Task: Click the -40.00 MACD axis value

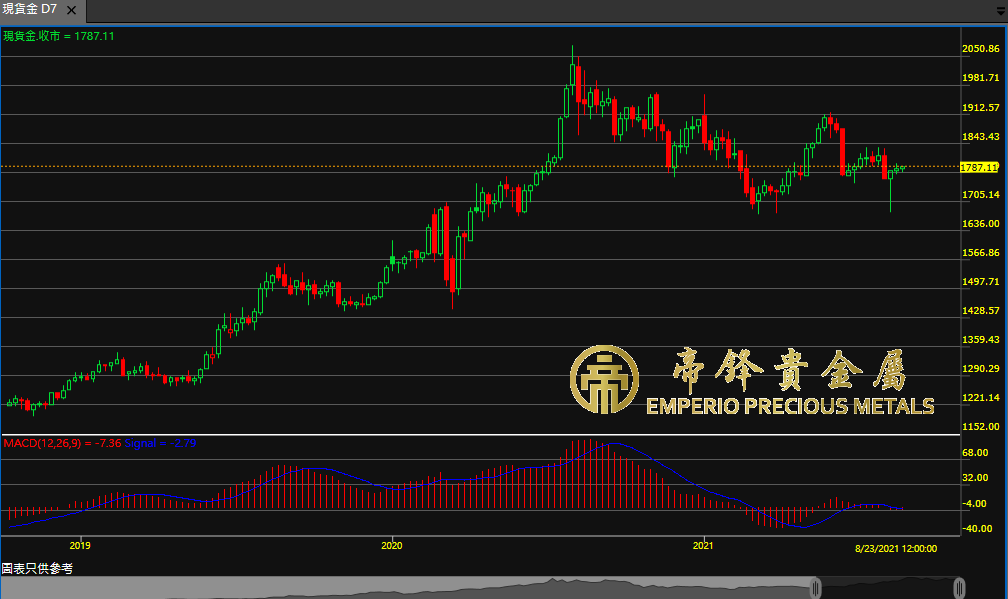Action: [977, 528]
